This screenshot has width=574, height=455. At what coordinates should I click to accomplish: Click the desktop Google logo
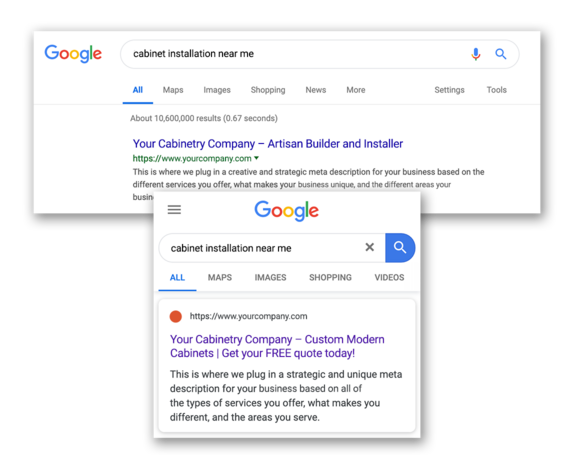pyautogui.click(x=73, y=54)
